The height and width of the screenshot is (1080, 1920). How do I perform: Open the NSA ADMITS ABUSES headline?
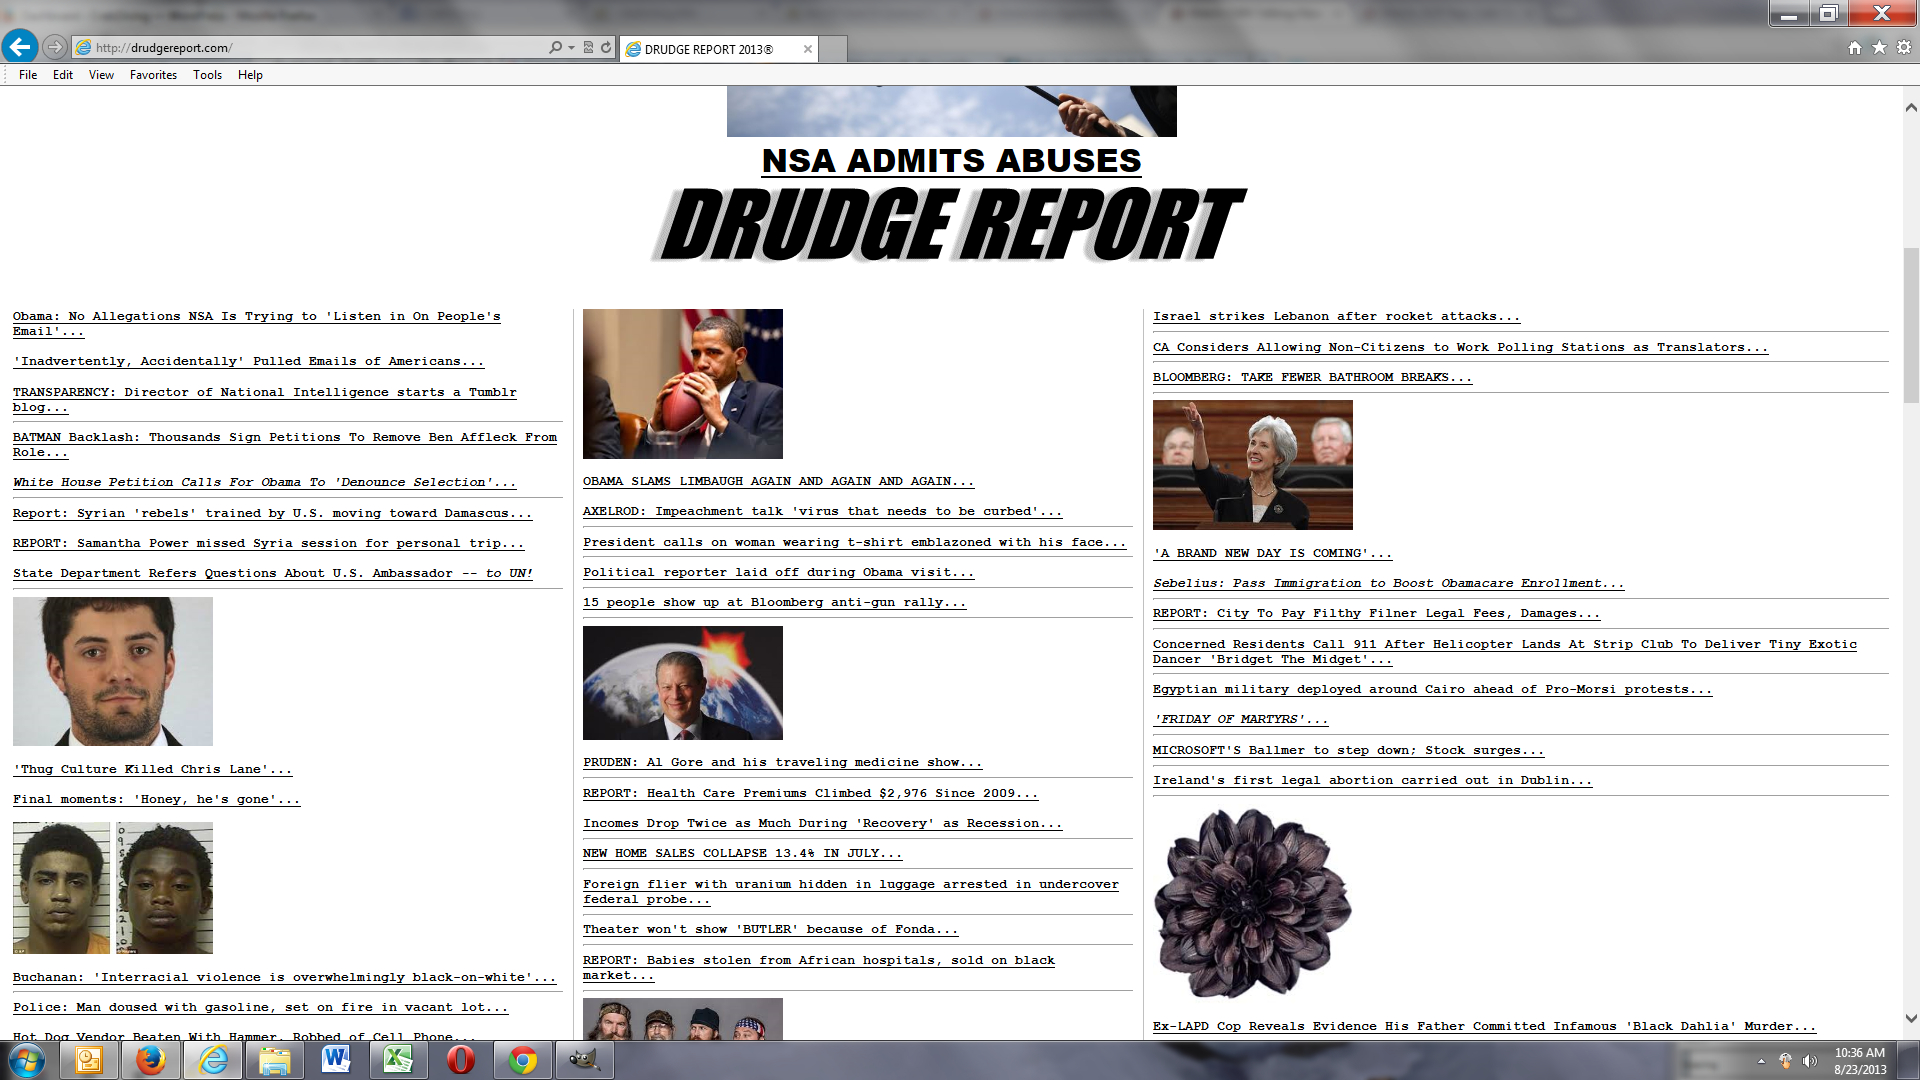[951, 161]
